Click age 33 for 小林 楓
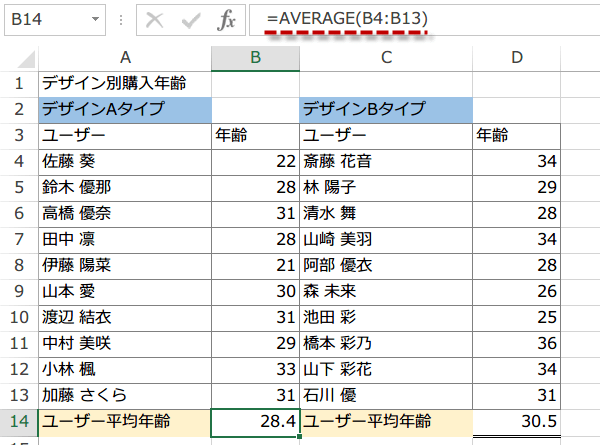This screenshot has width=600, height=445. 256,370
